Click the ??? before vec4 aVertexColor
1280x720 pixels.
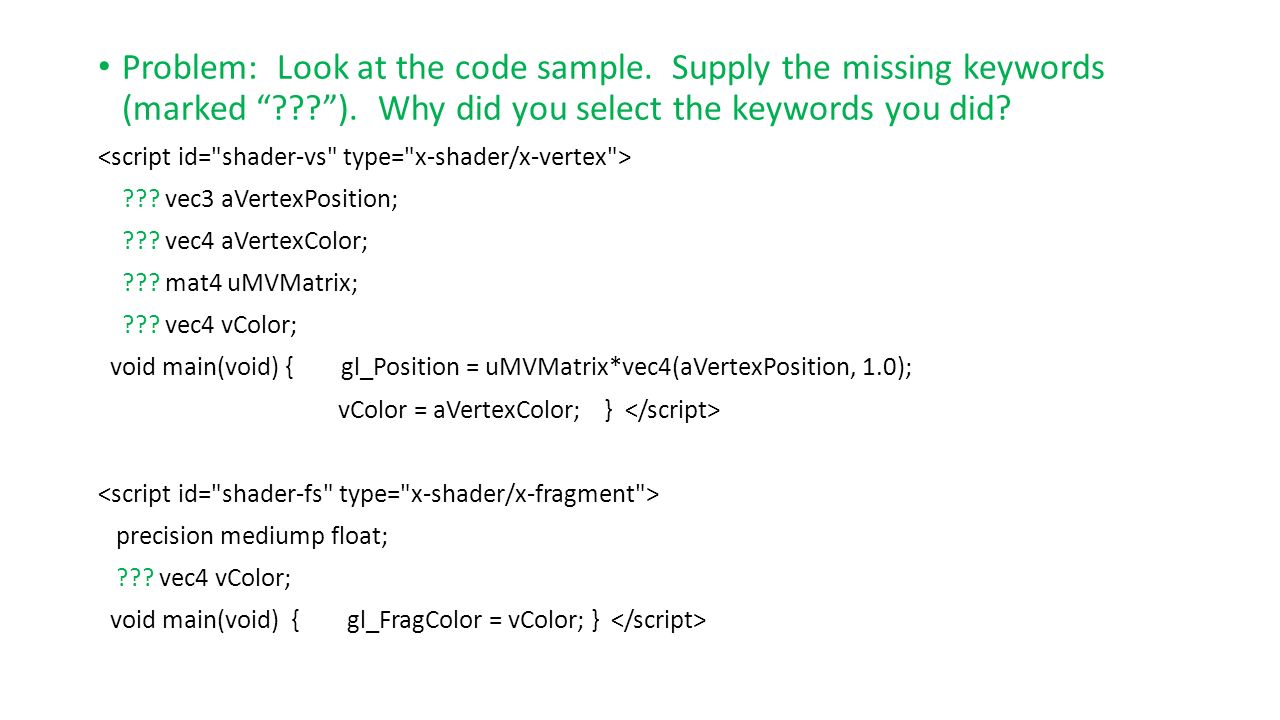[141, 241]
